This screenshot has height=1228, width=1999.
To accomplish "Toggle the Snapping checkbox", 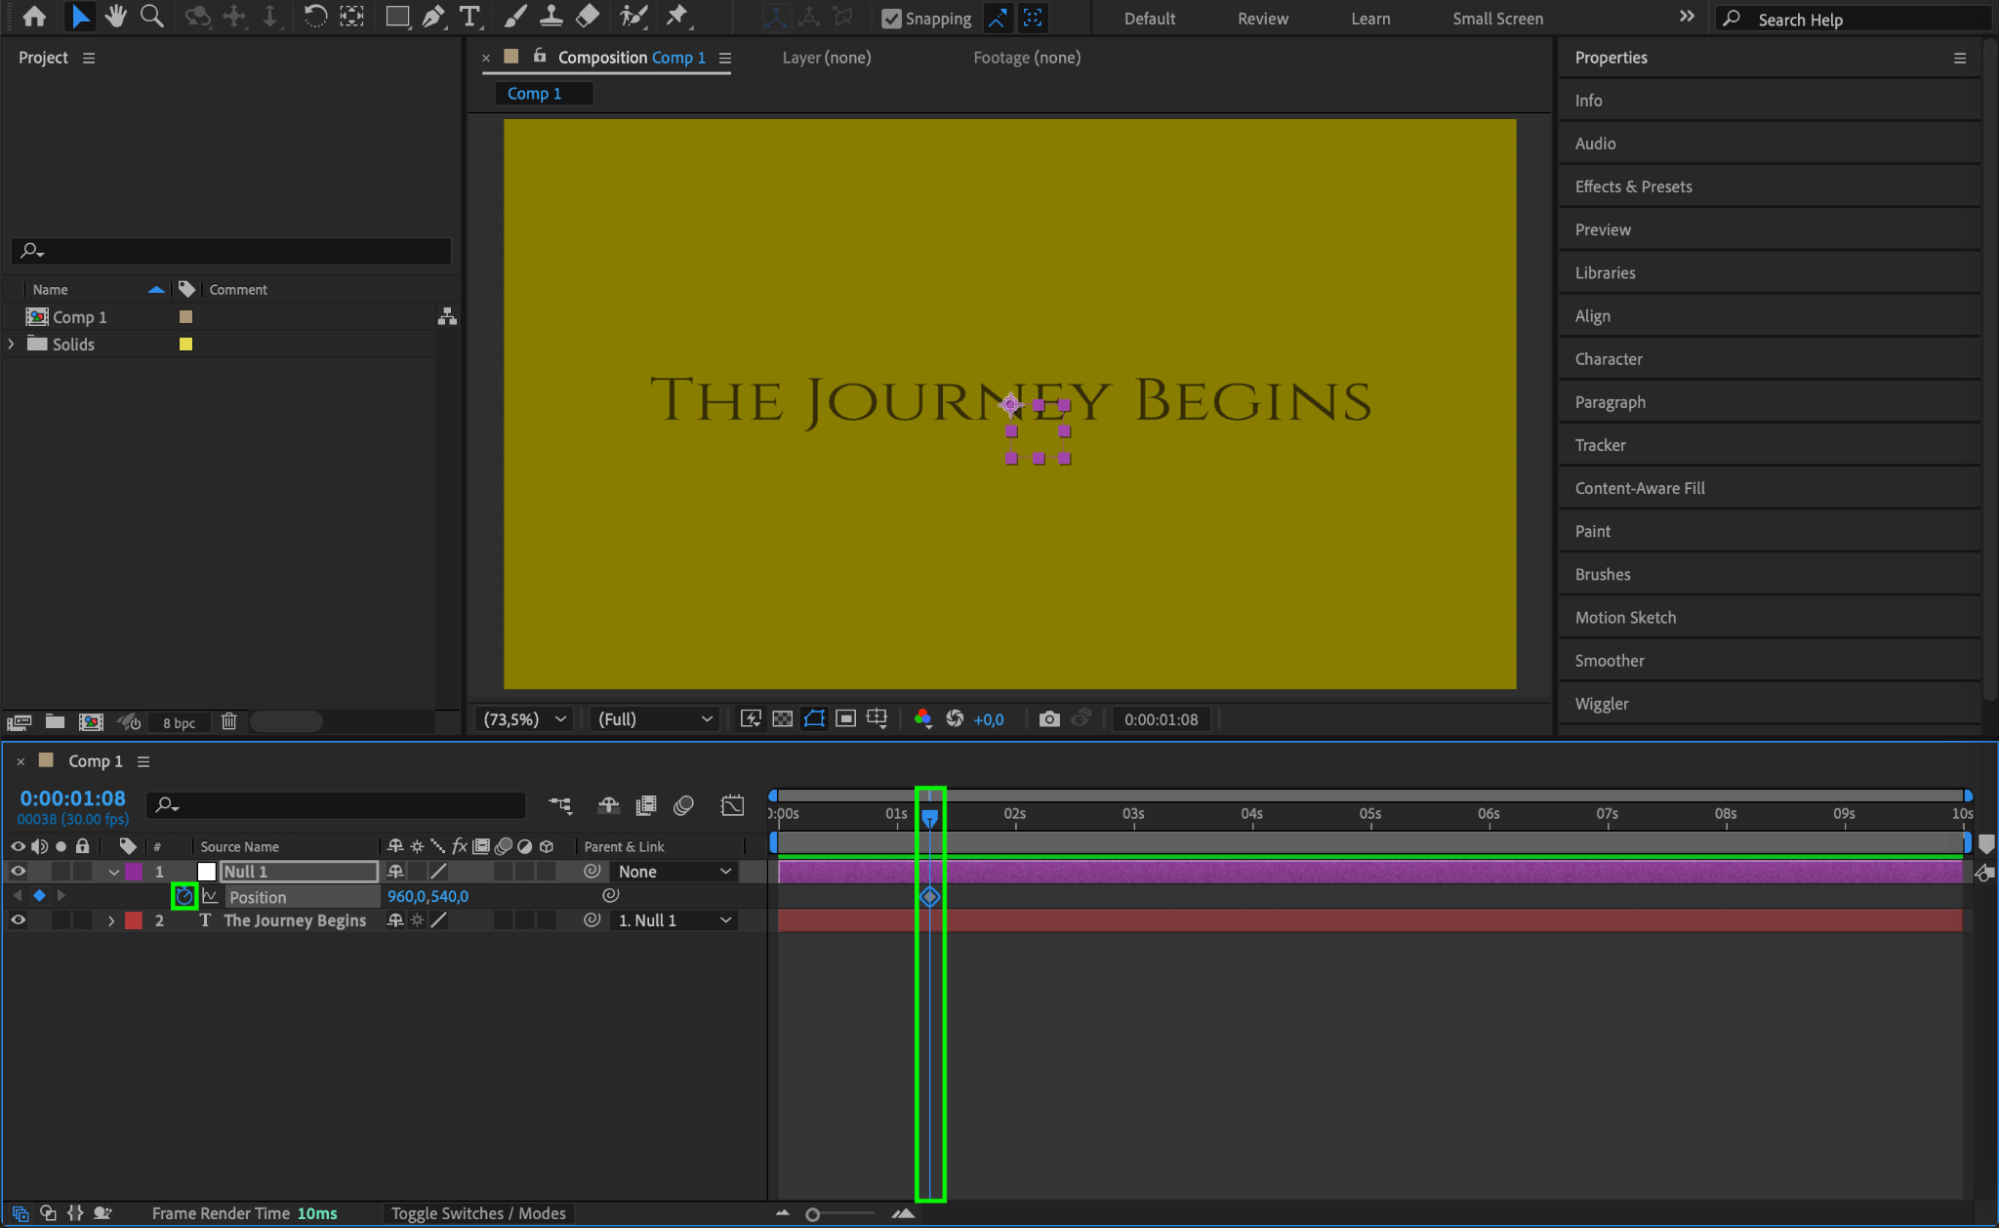I will tap(891, 18).
